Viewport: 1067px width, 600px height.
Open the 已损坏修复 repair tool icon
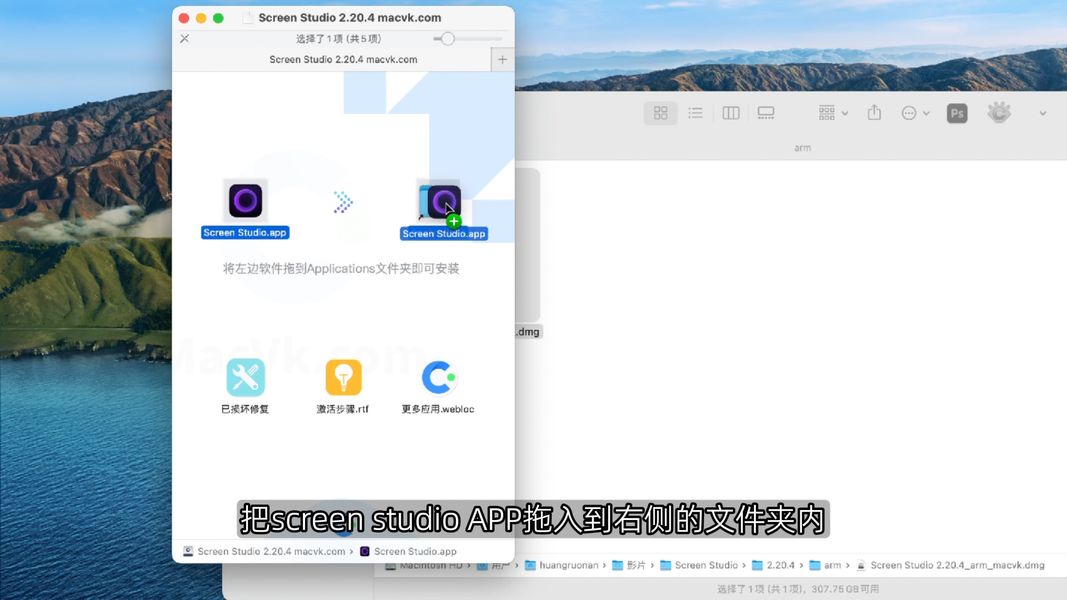pos(245,377)
